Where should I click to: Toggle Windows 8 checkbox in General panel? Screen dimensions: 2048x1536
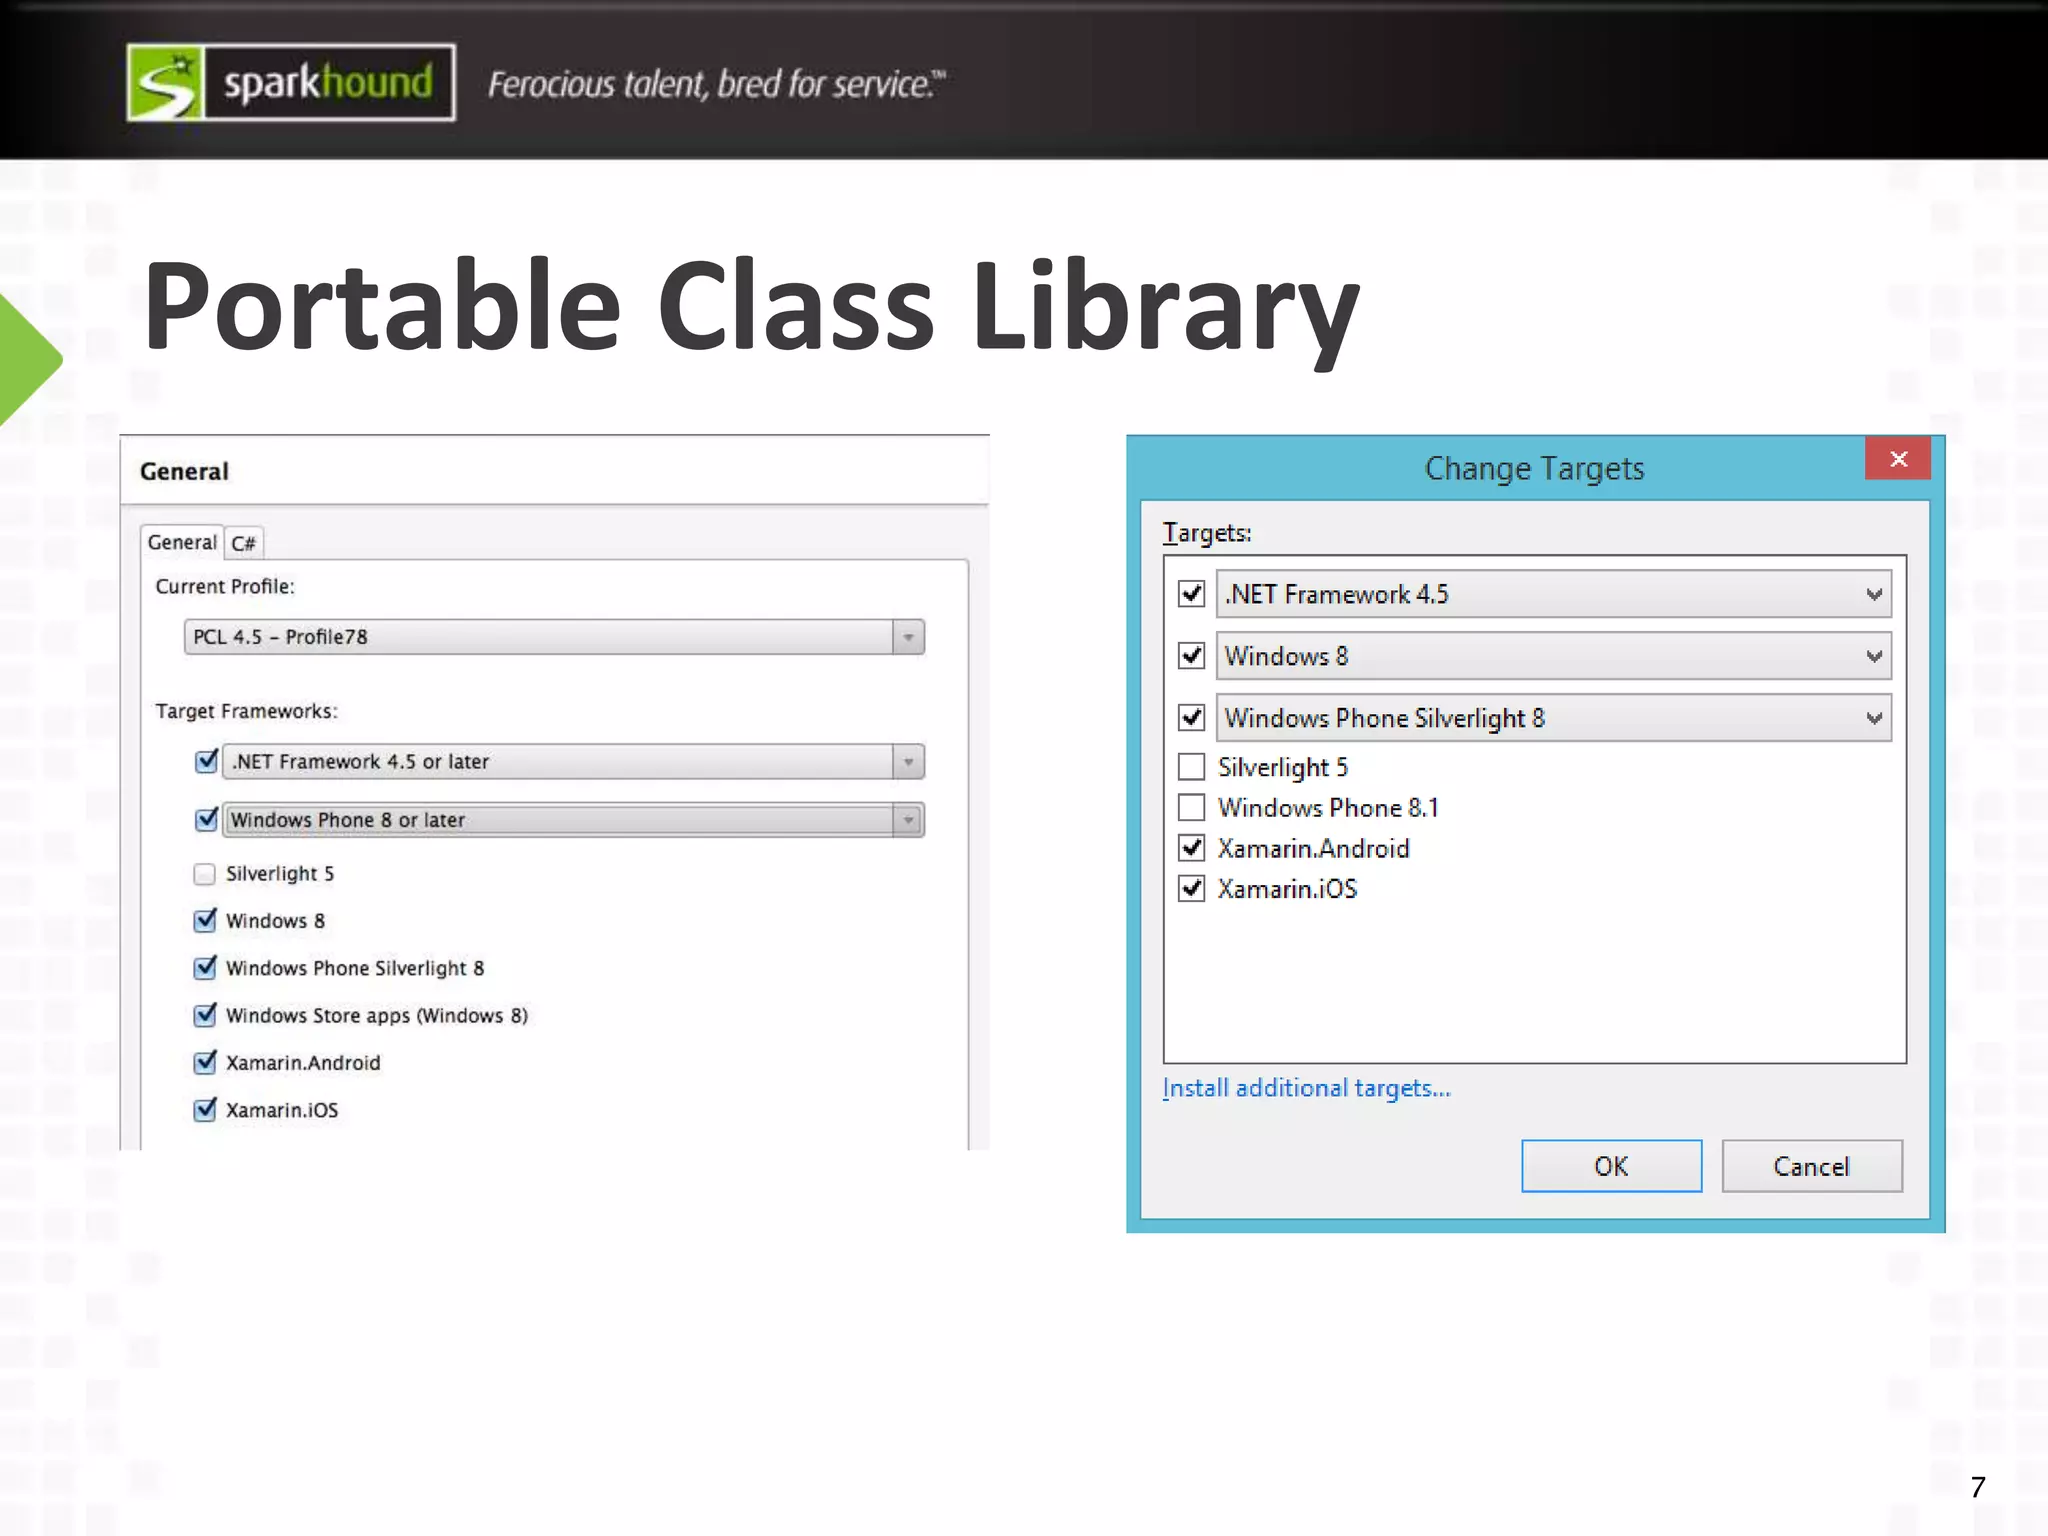pos(204,920)
